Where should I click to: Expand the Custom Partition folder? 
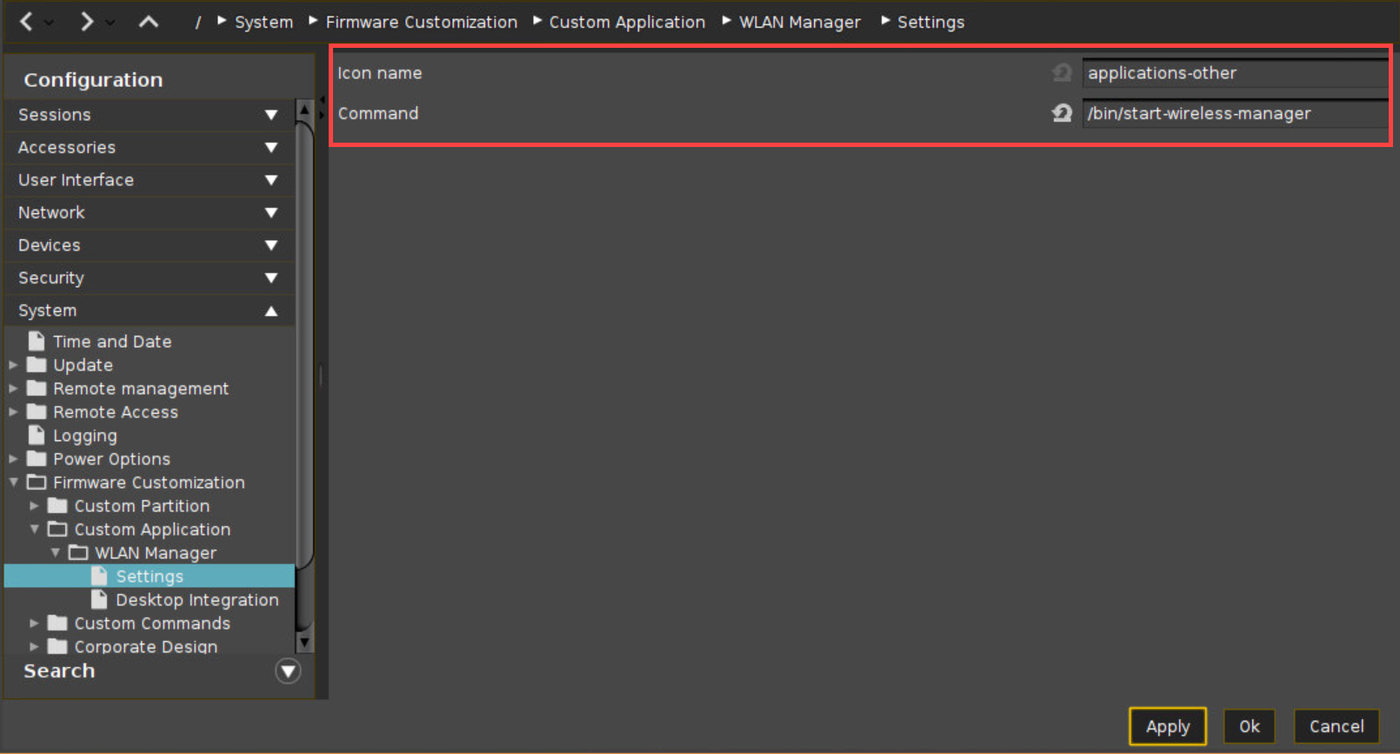pos(34,506)
